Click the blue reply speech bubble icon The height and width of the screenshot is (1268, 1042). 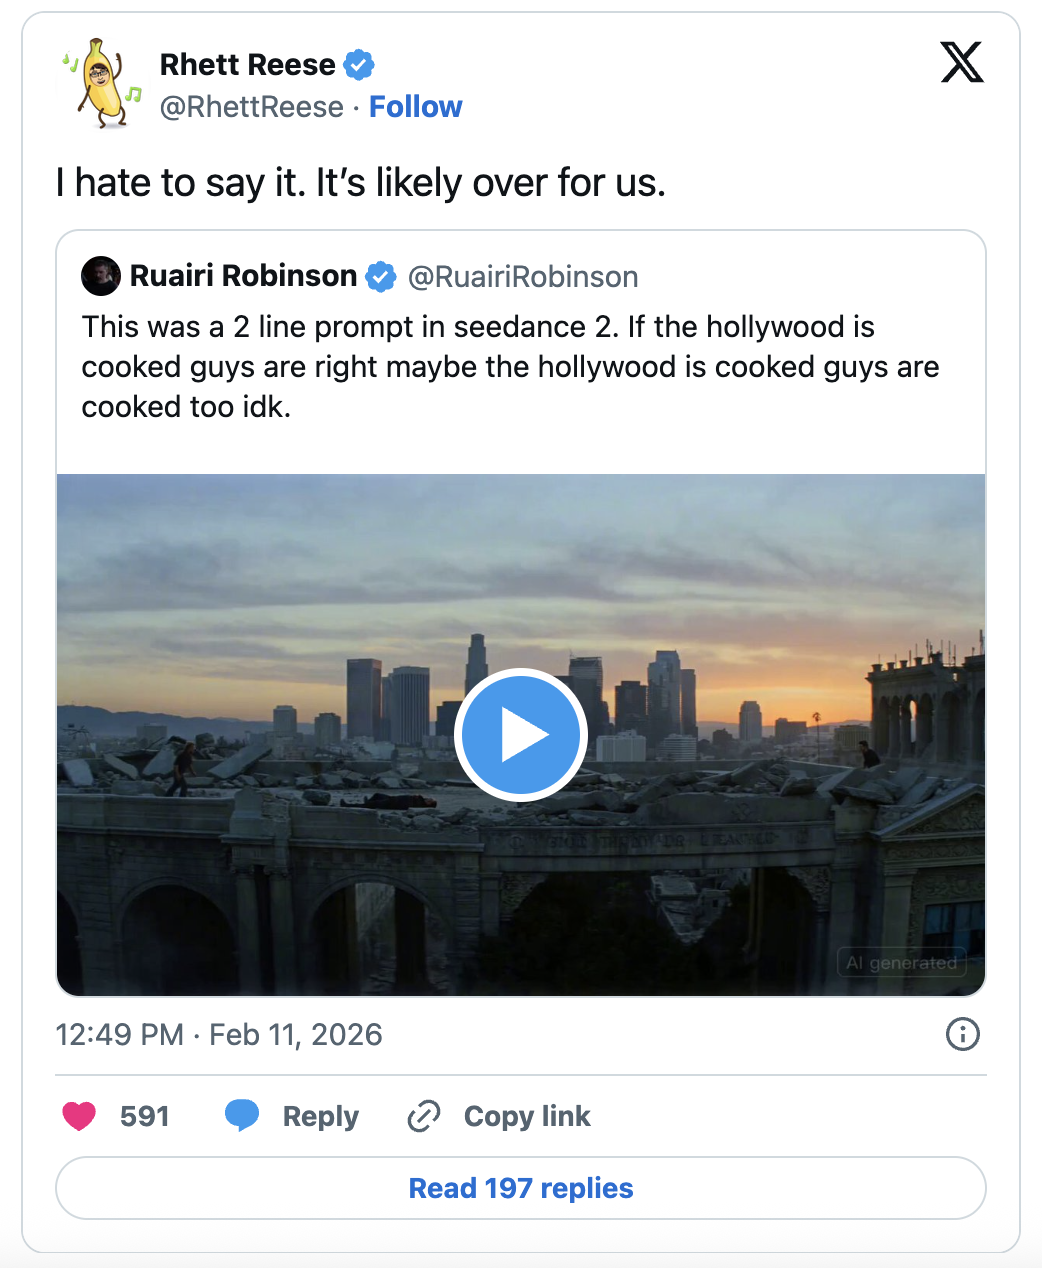pos(242,1115)
